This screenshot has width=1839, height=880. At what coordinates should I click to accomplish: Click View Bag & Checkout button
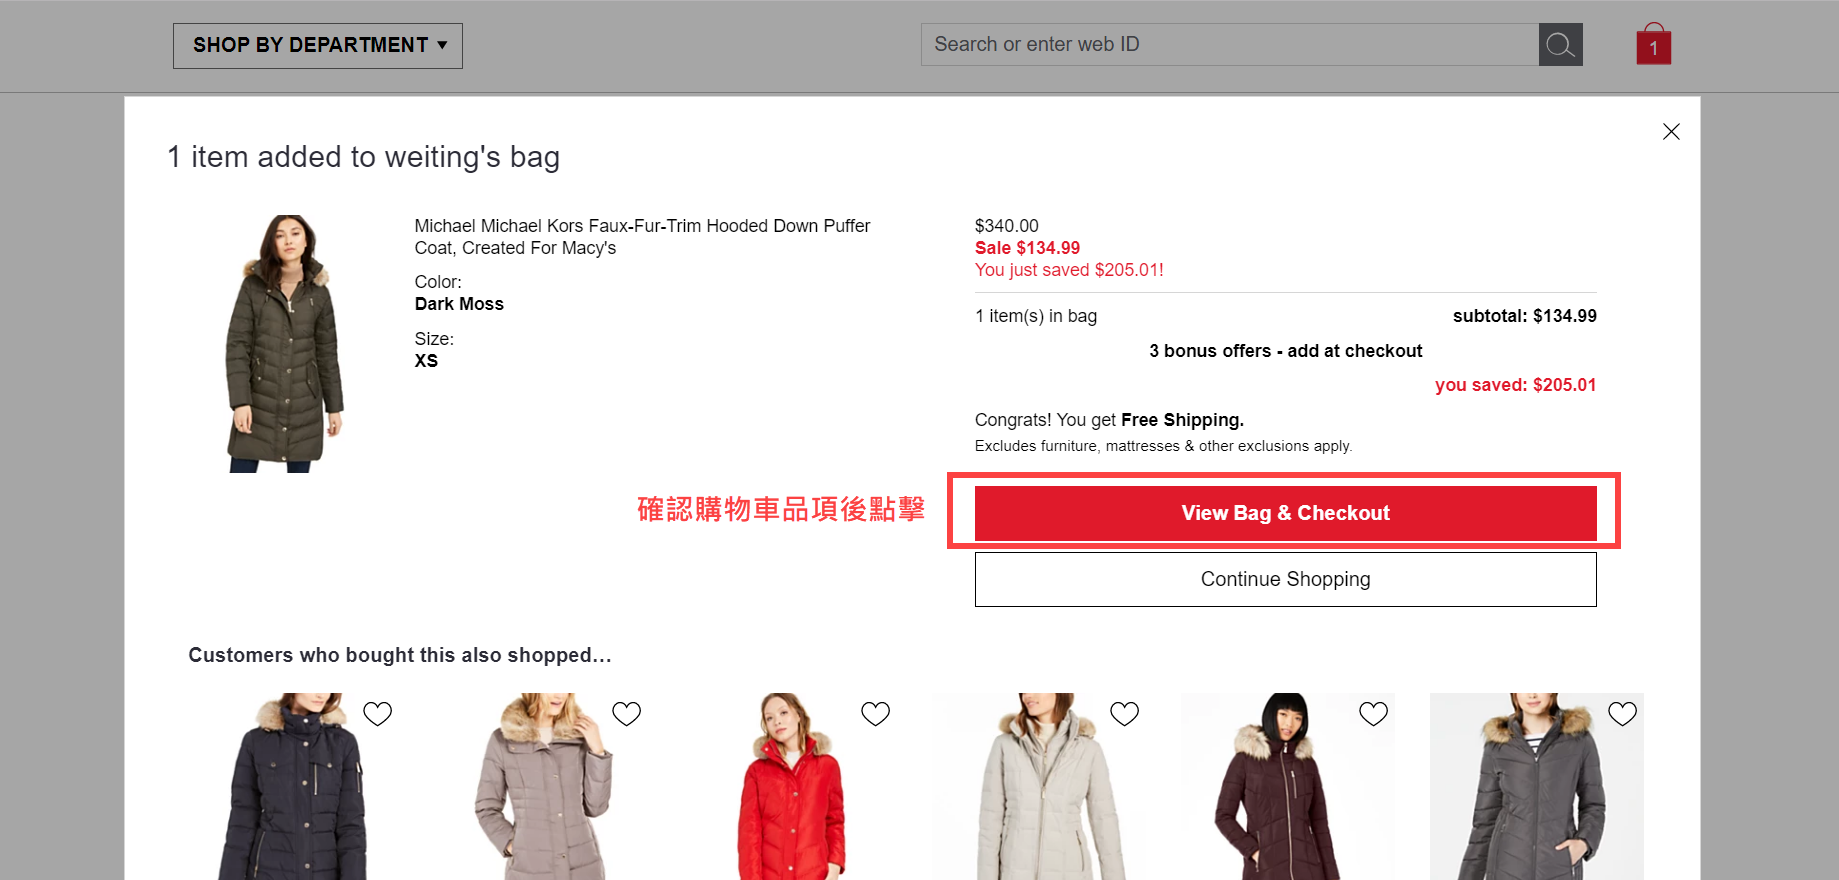[1285, 513]
